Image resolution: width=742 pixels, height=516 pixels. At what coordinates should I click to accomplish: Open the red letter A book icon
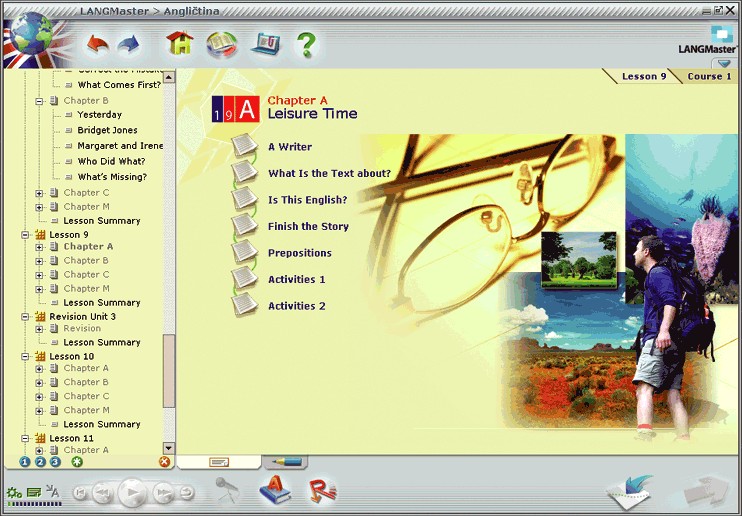275,489
